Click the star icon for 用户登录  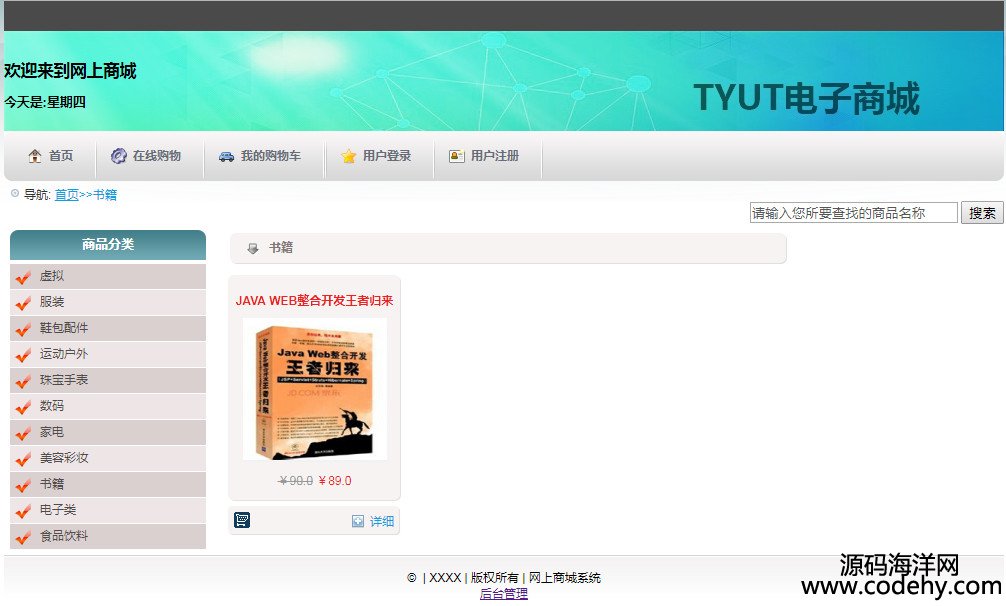[x=348, y=156]
